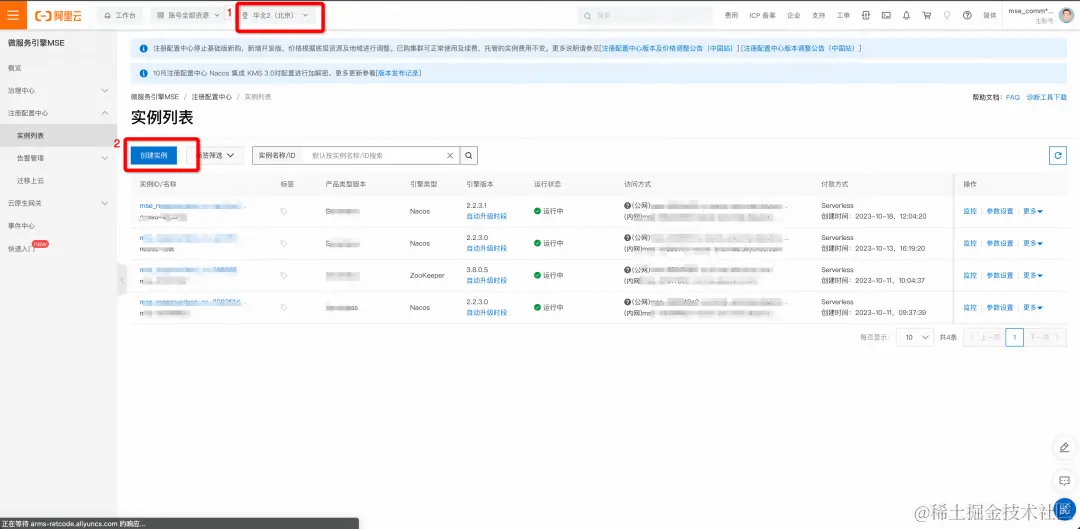
Task: Click 参数设置 for the 2.2.3.1 instance
Action: (999, 211)
